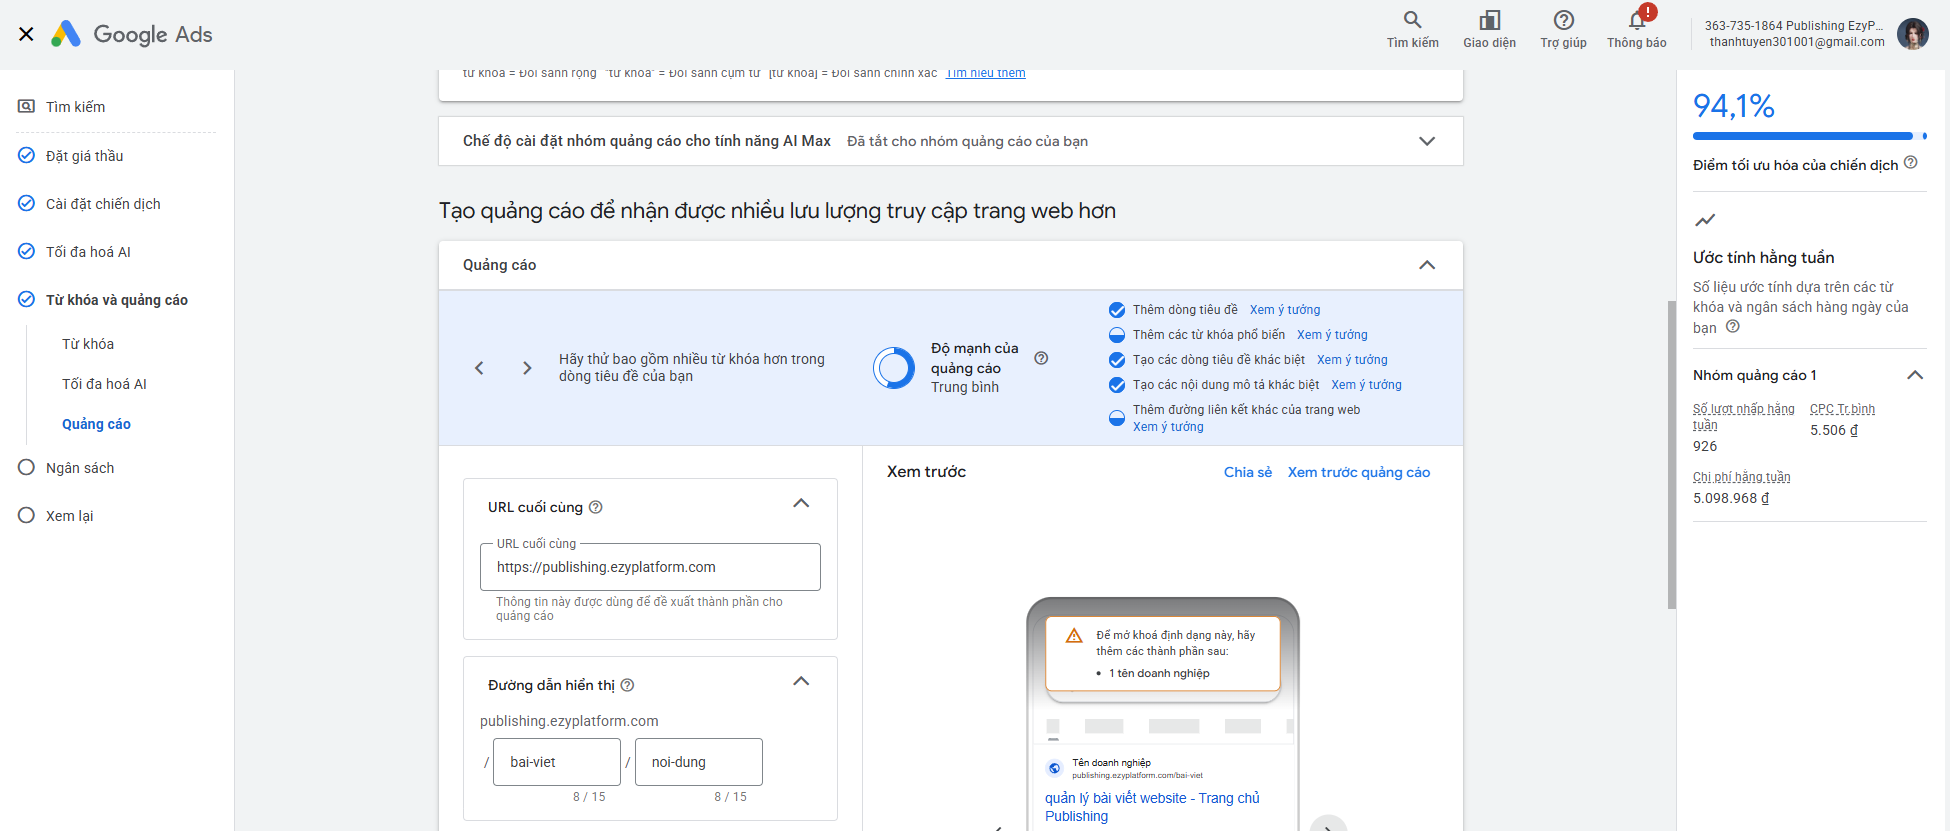Click the globe icon in the ad preview
The width and height of the screenshot is (1950, 831).
(x=1054, y=768)
